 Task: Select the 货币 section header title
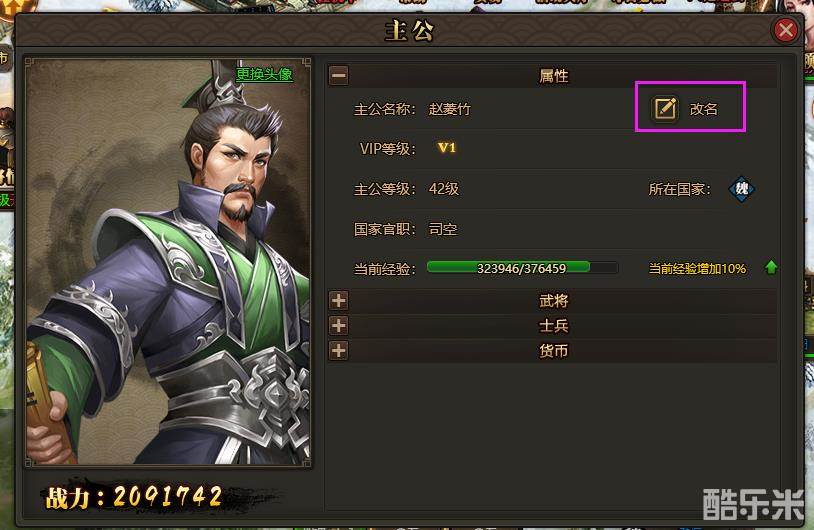[x=553, y=351]
